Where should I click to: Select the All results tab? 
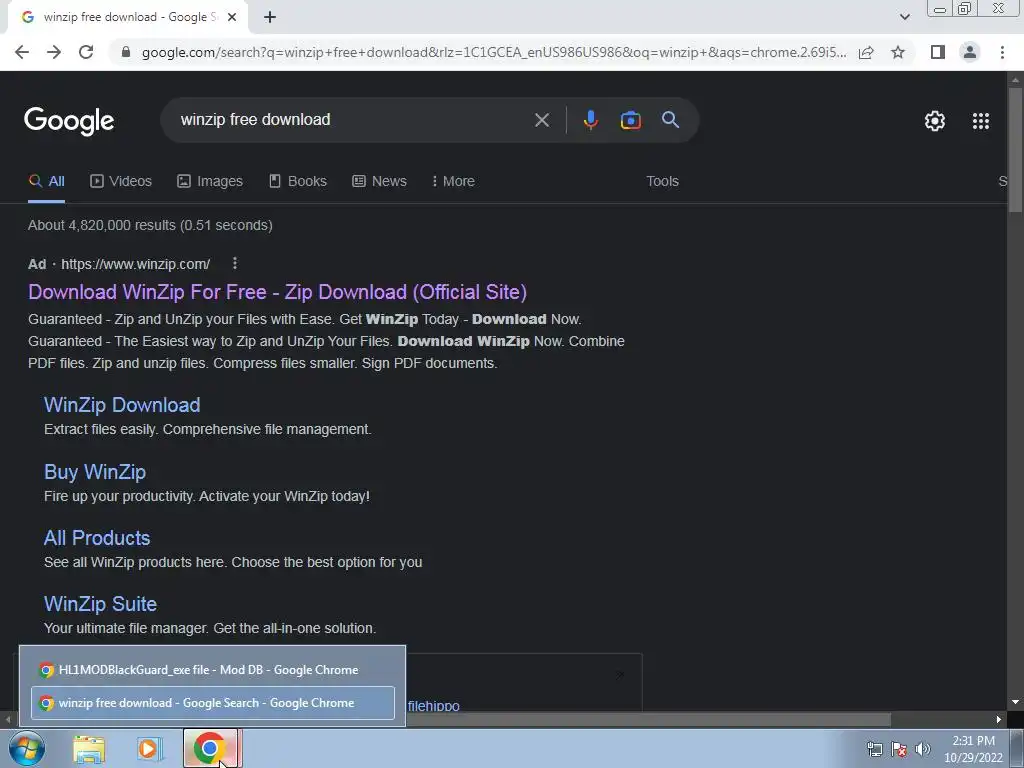tap(46, 182)
